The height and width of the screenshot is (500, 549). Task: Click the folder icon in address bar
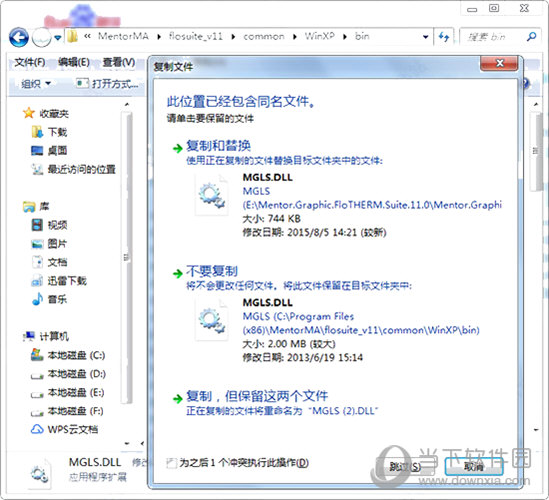(x=72, y=36)
